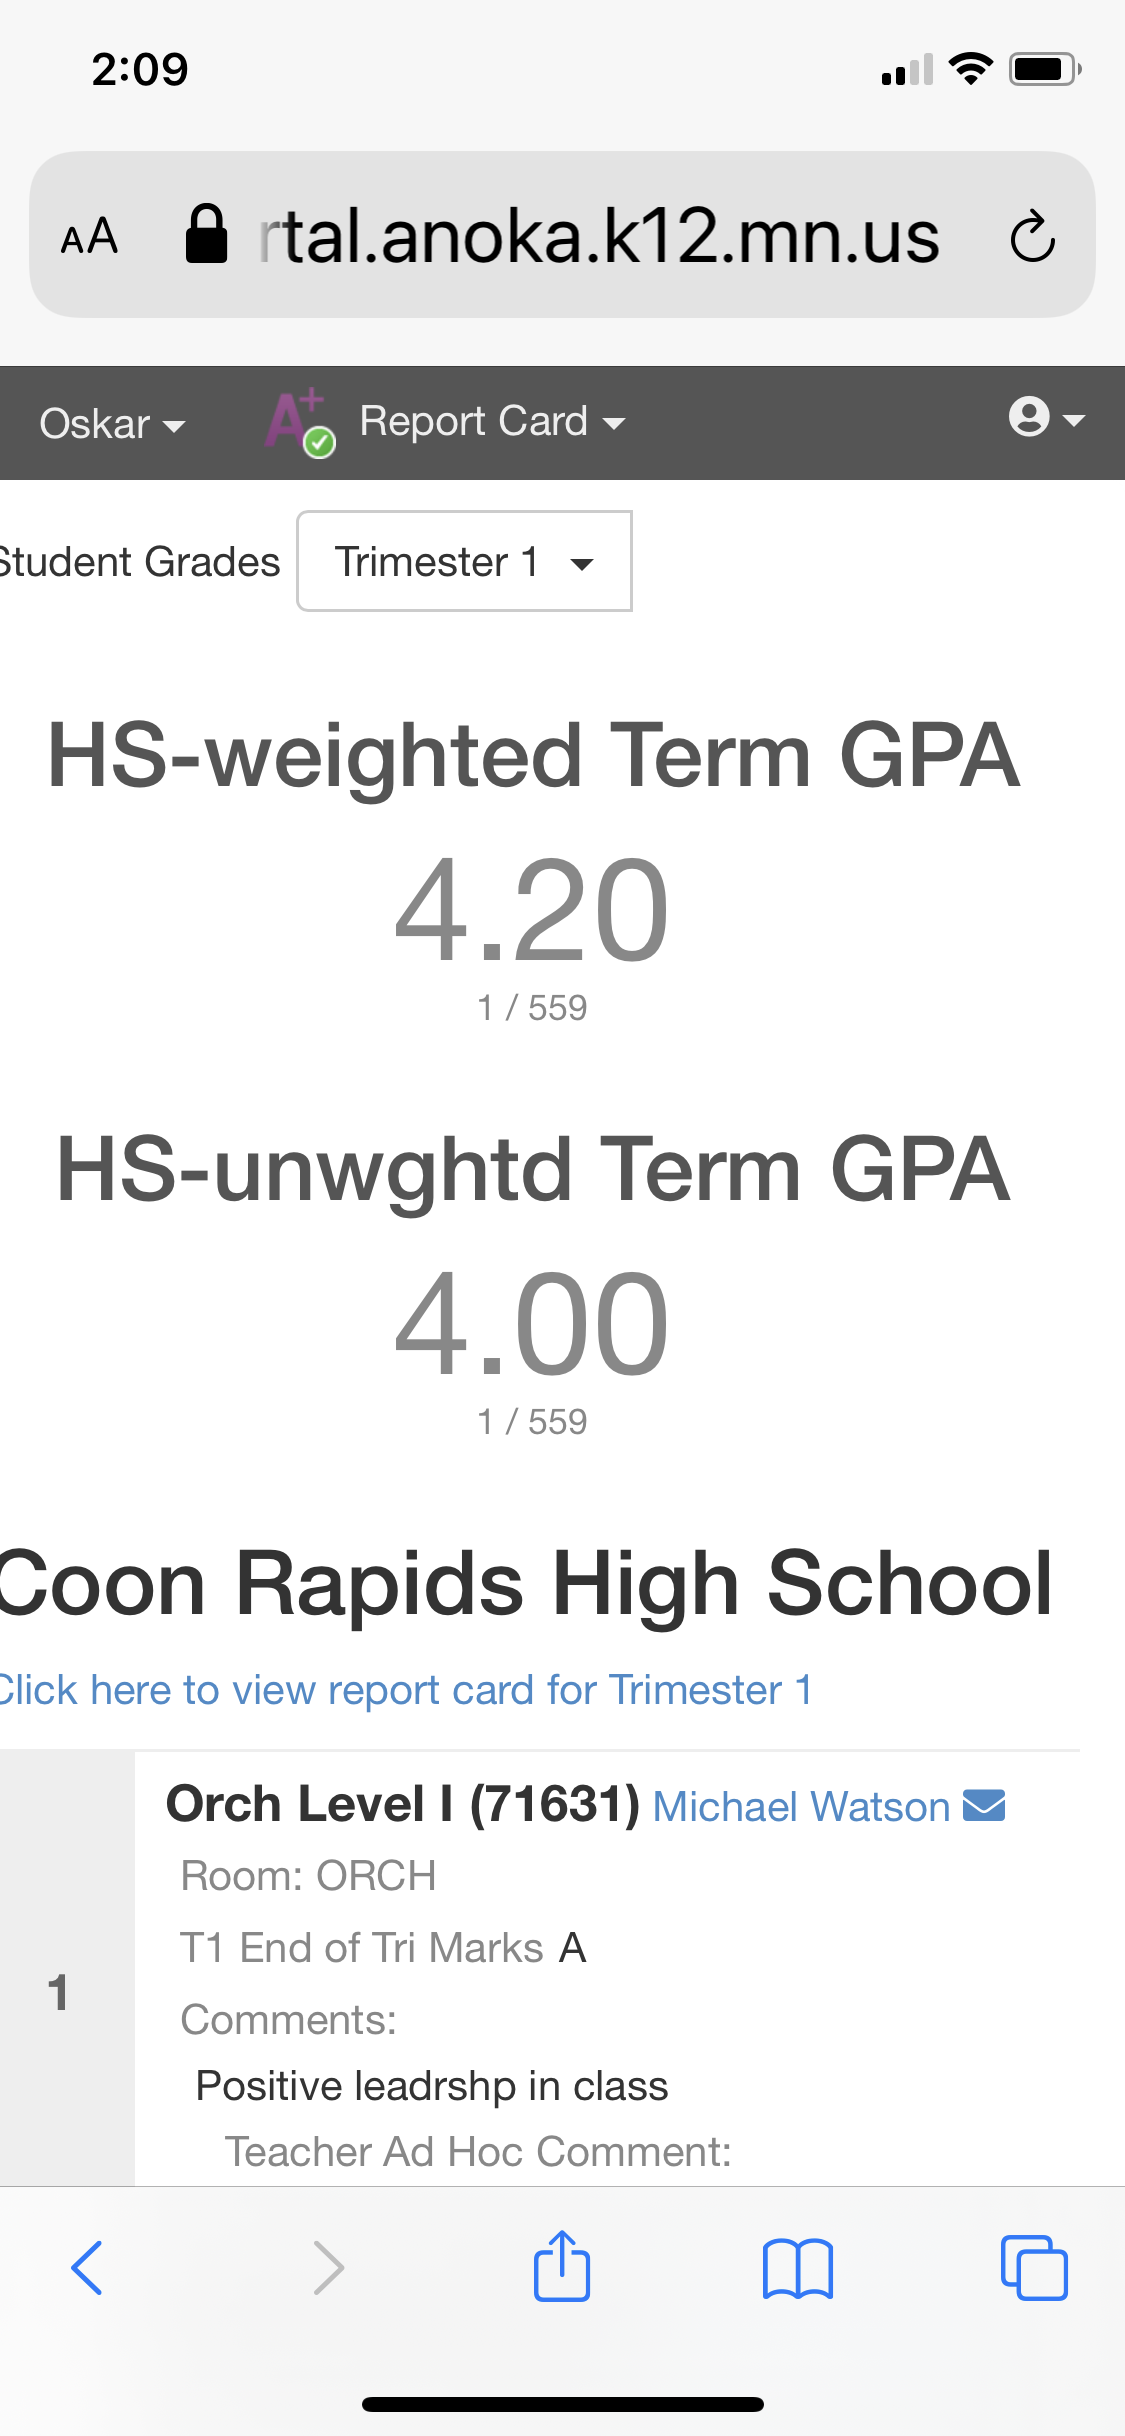1125x2436 pixels.
Task: Expand the Trimester 1 term selector
Action: coord(464,562)
